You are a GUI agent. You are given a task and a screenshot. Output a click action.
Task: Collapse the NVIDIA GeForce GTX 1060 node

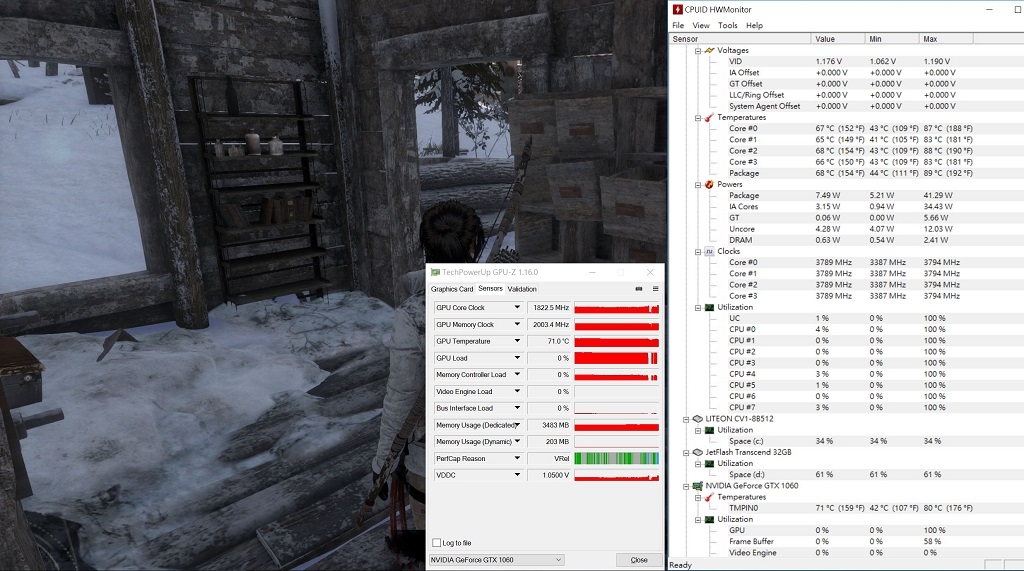(686, 486)
